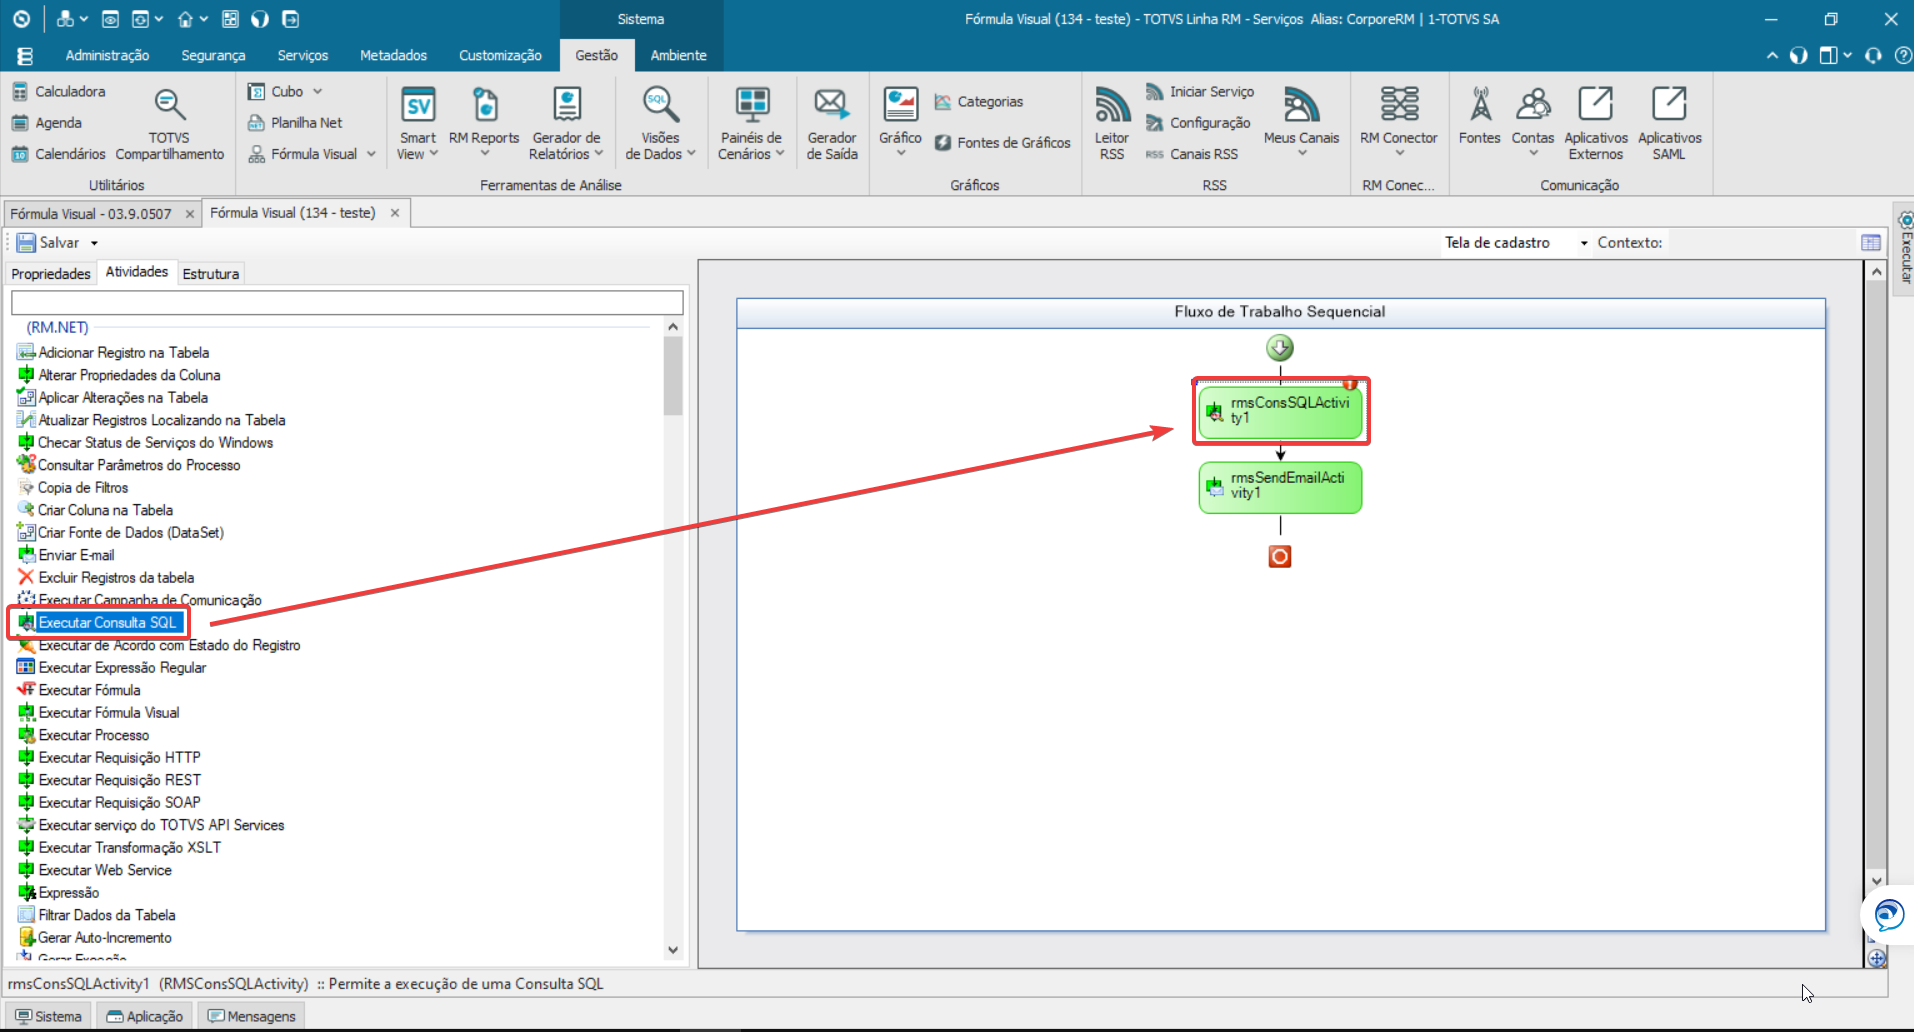1914x1032 pixels.
Task: Switch to the Estrutura tab
Action: [x=210, y=274]
